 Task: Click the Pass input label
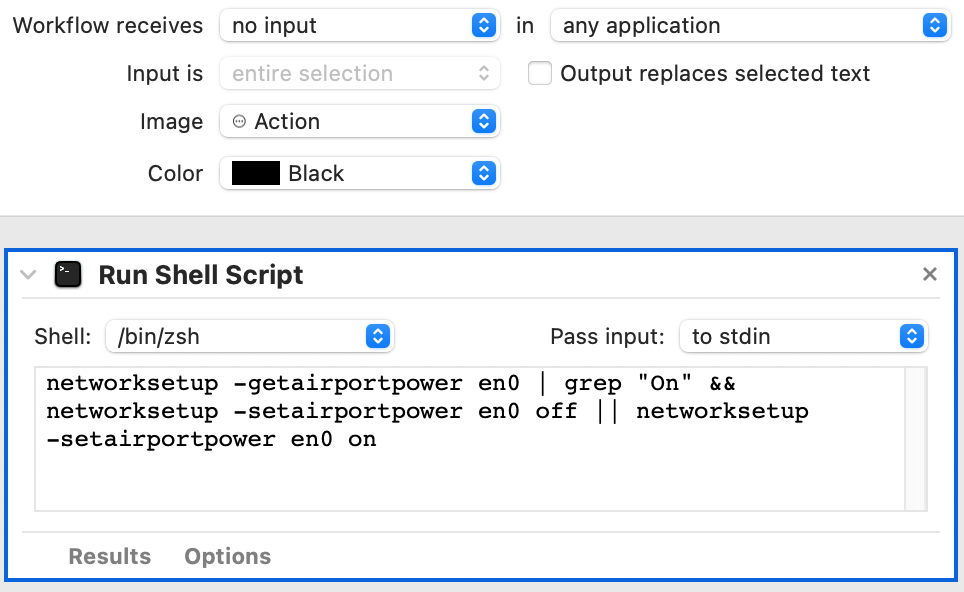click(607, 337)
